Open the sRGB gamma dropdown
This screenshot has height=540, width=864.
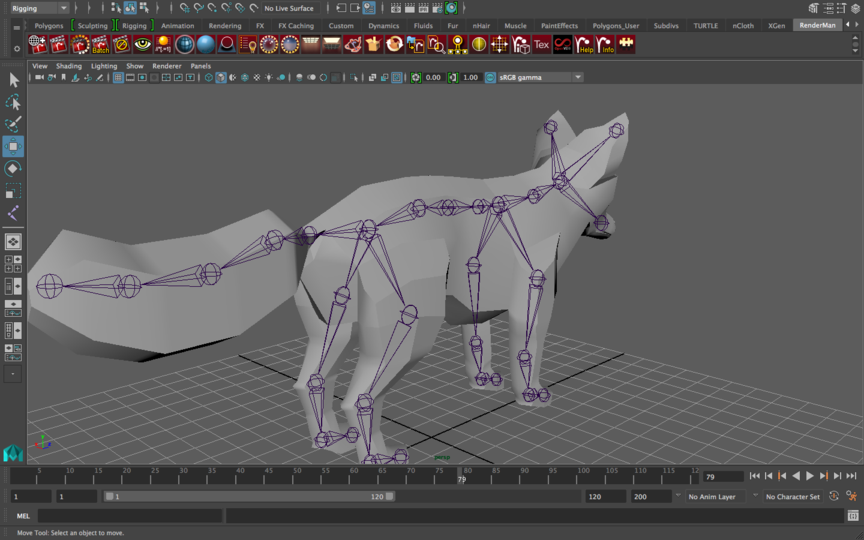540,78
